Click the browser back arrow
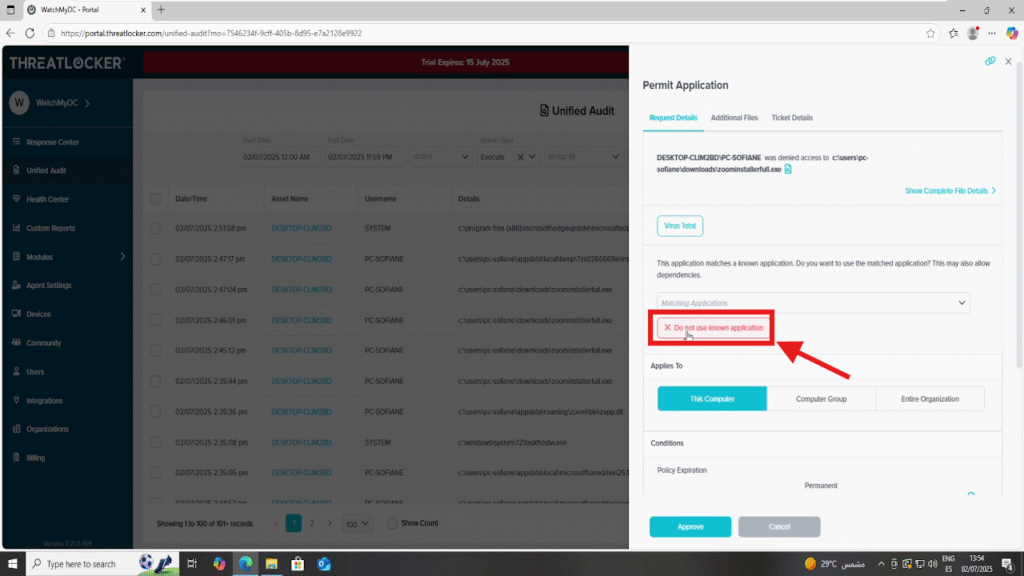Image resolution: width=1024 pixels, height=576 pixels. click(10, 33)
